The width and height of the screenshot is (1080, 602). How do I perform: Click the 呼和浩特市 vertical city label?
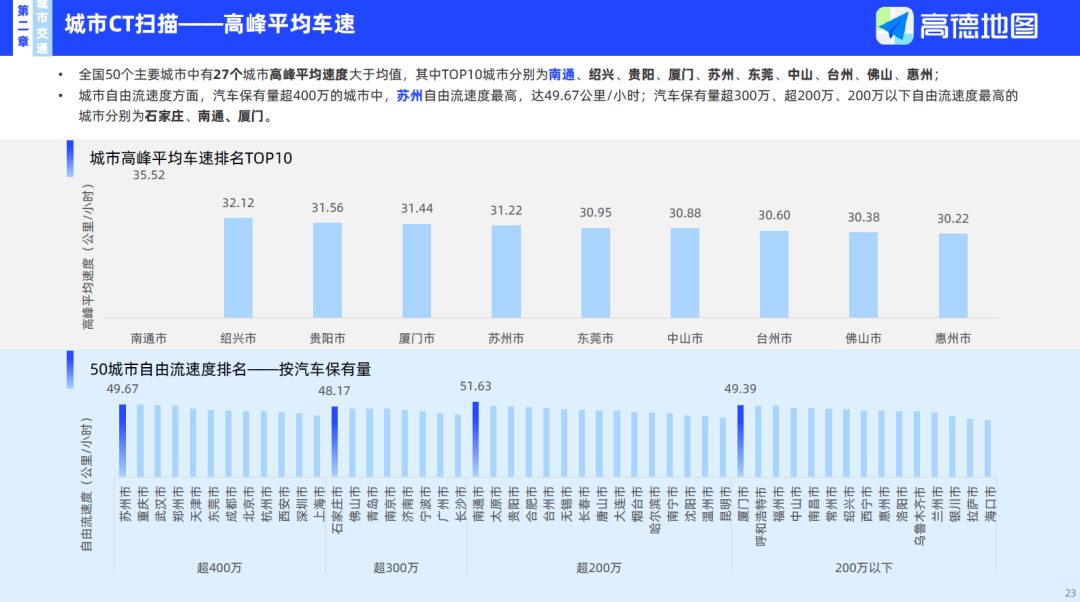[x=760, y=516]
